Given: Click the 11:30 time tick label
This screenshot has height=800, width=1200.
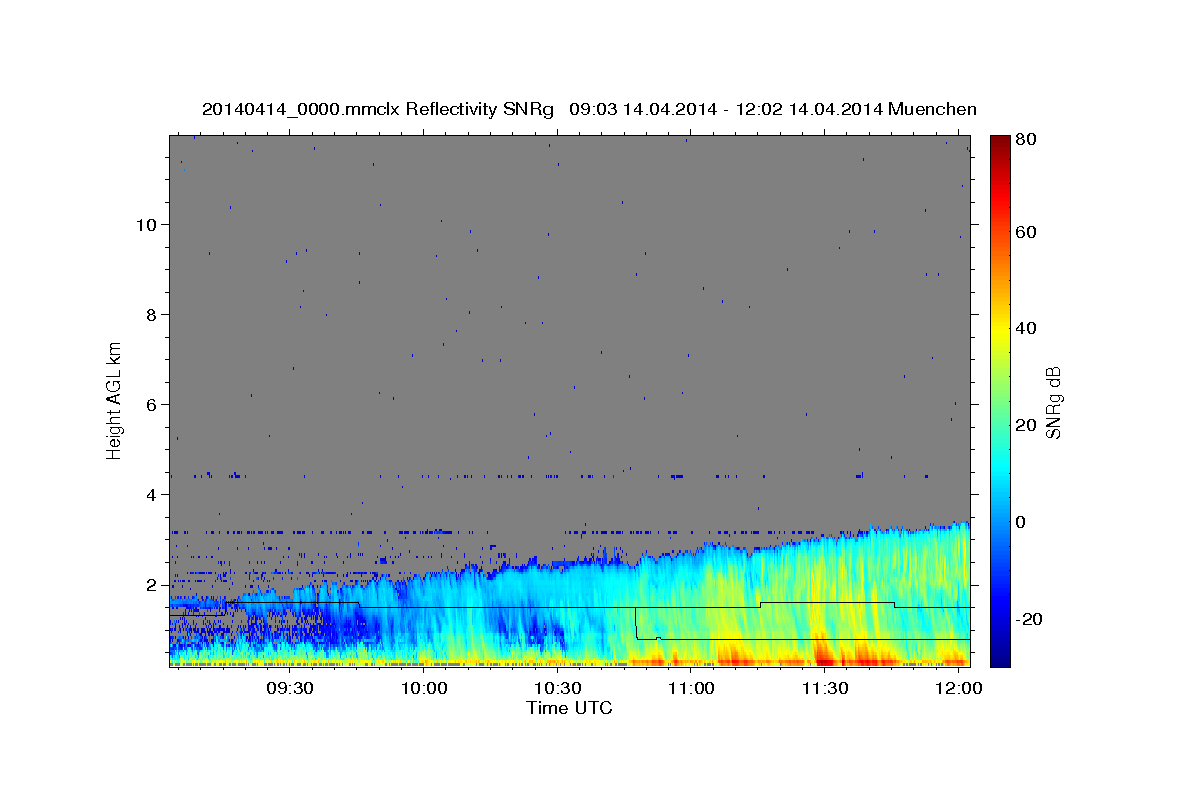Looking at the screenshot, I should [x=825, y=688].
